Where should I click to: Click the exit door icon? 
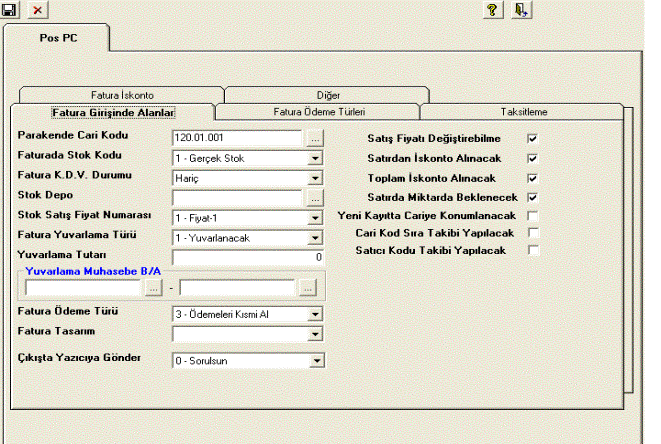pos(521,10)
